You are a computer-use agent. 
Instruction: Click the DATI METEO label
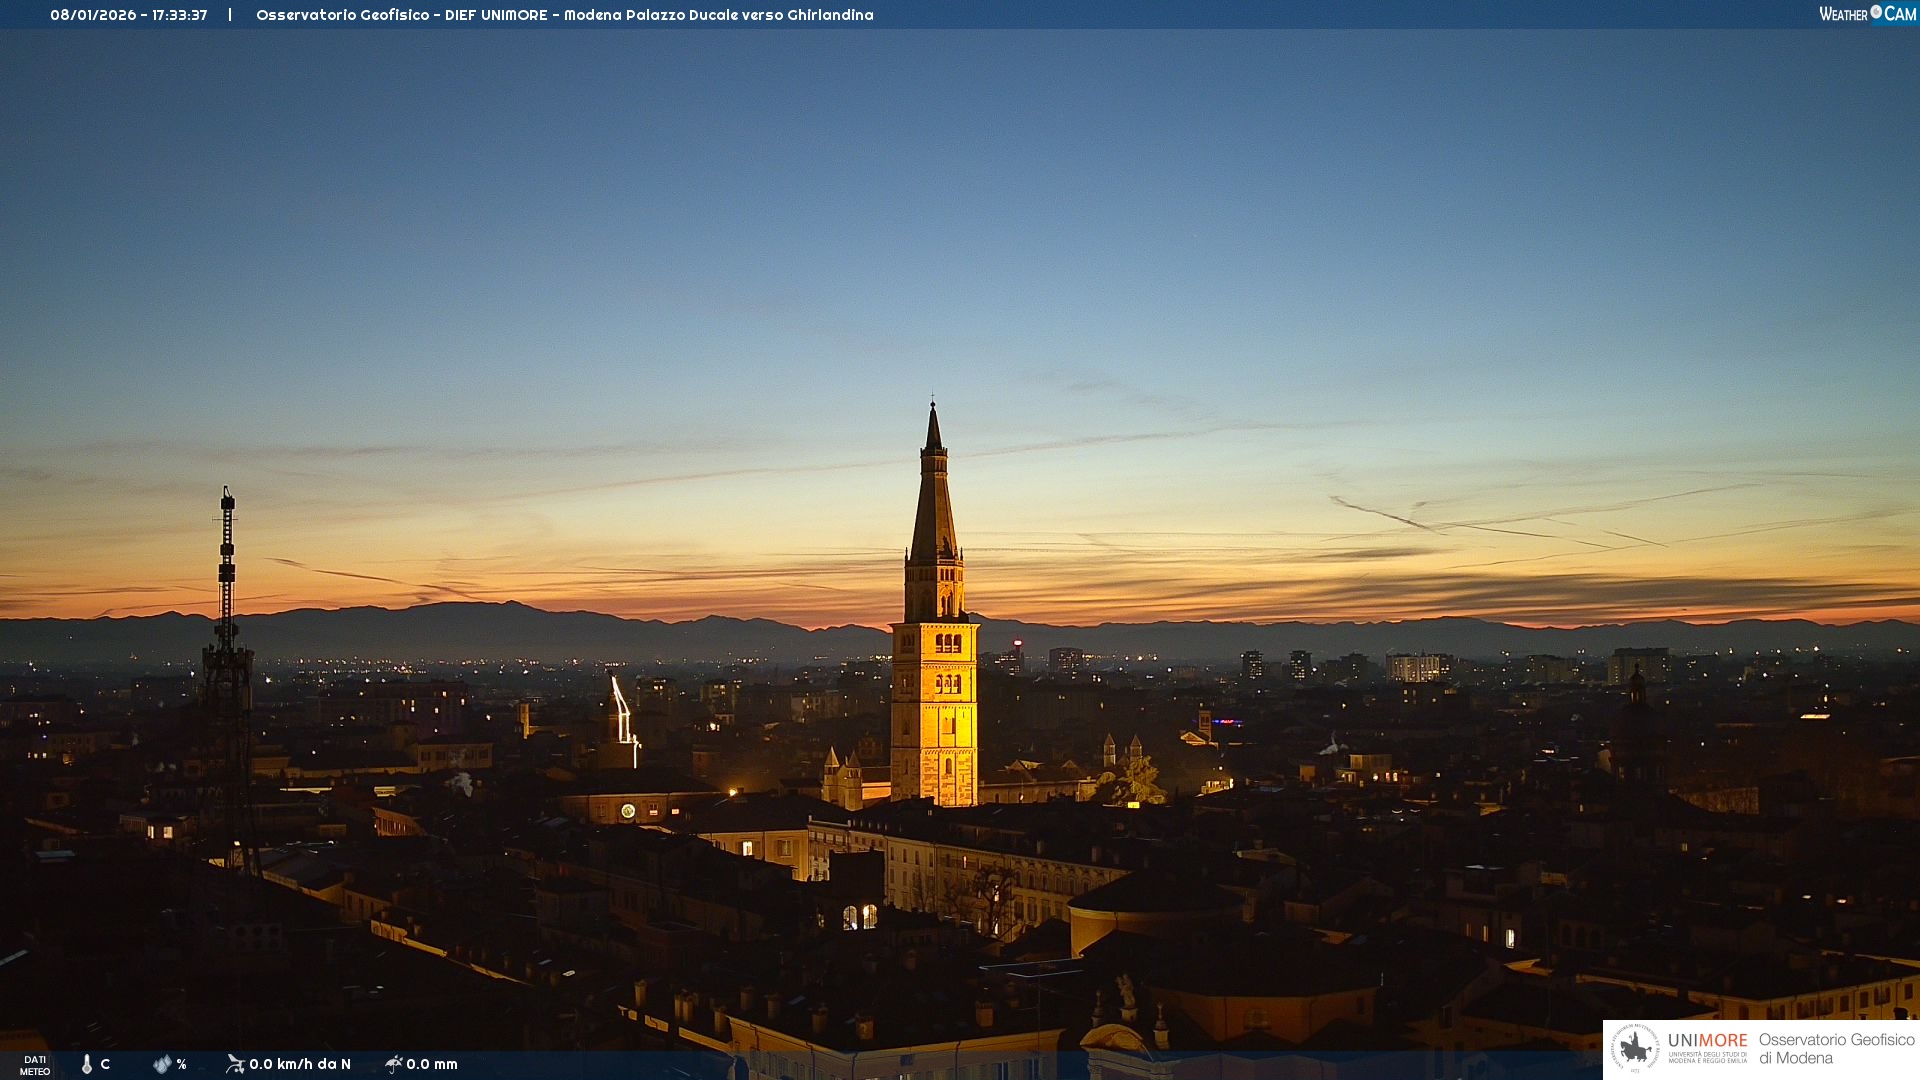click(35, 1065)
